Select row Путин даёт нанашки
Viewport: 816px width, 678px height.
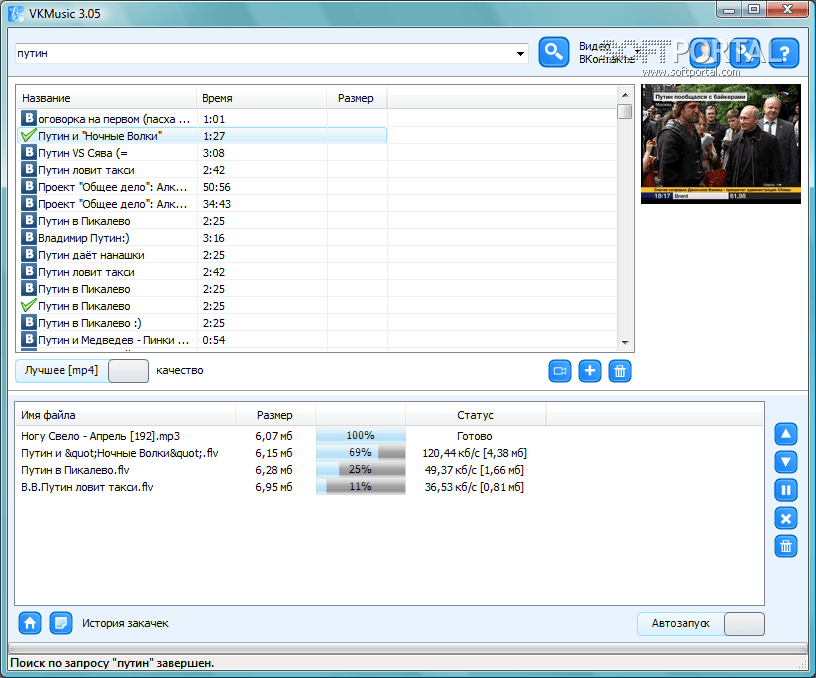tap(202, 255)
